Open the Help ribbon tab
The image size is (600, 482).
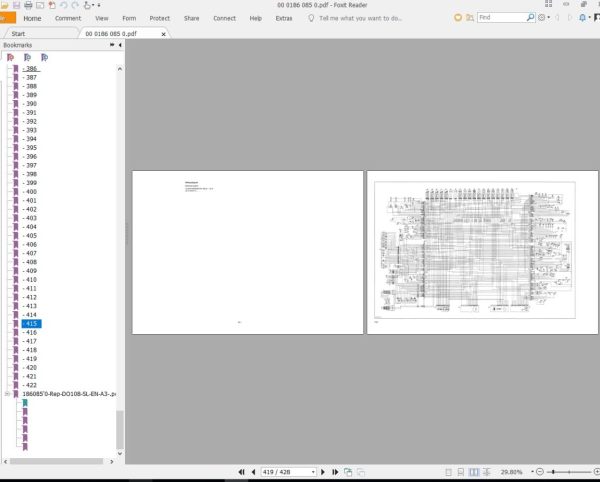(255, 18)
